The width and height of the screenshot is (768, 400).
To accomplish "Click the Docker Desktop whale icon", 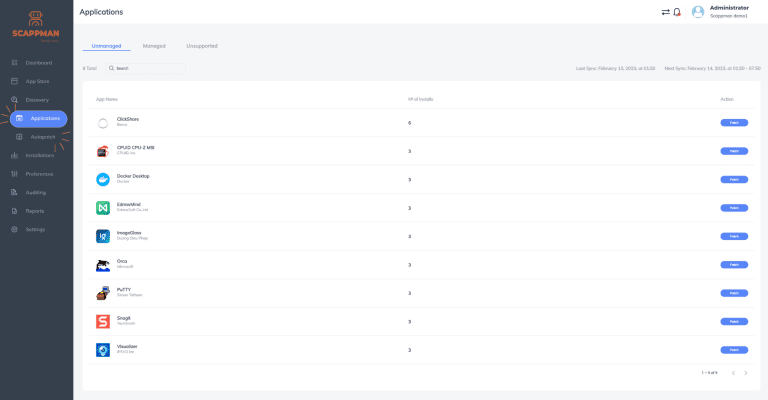I will pyautogui.click(x=102, y=180).
